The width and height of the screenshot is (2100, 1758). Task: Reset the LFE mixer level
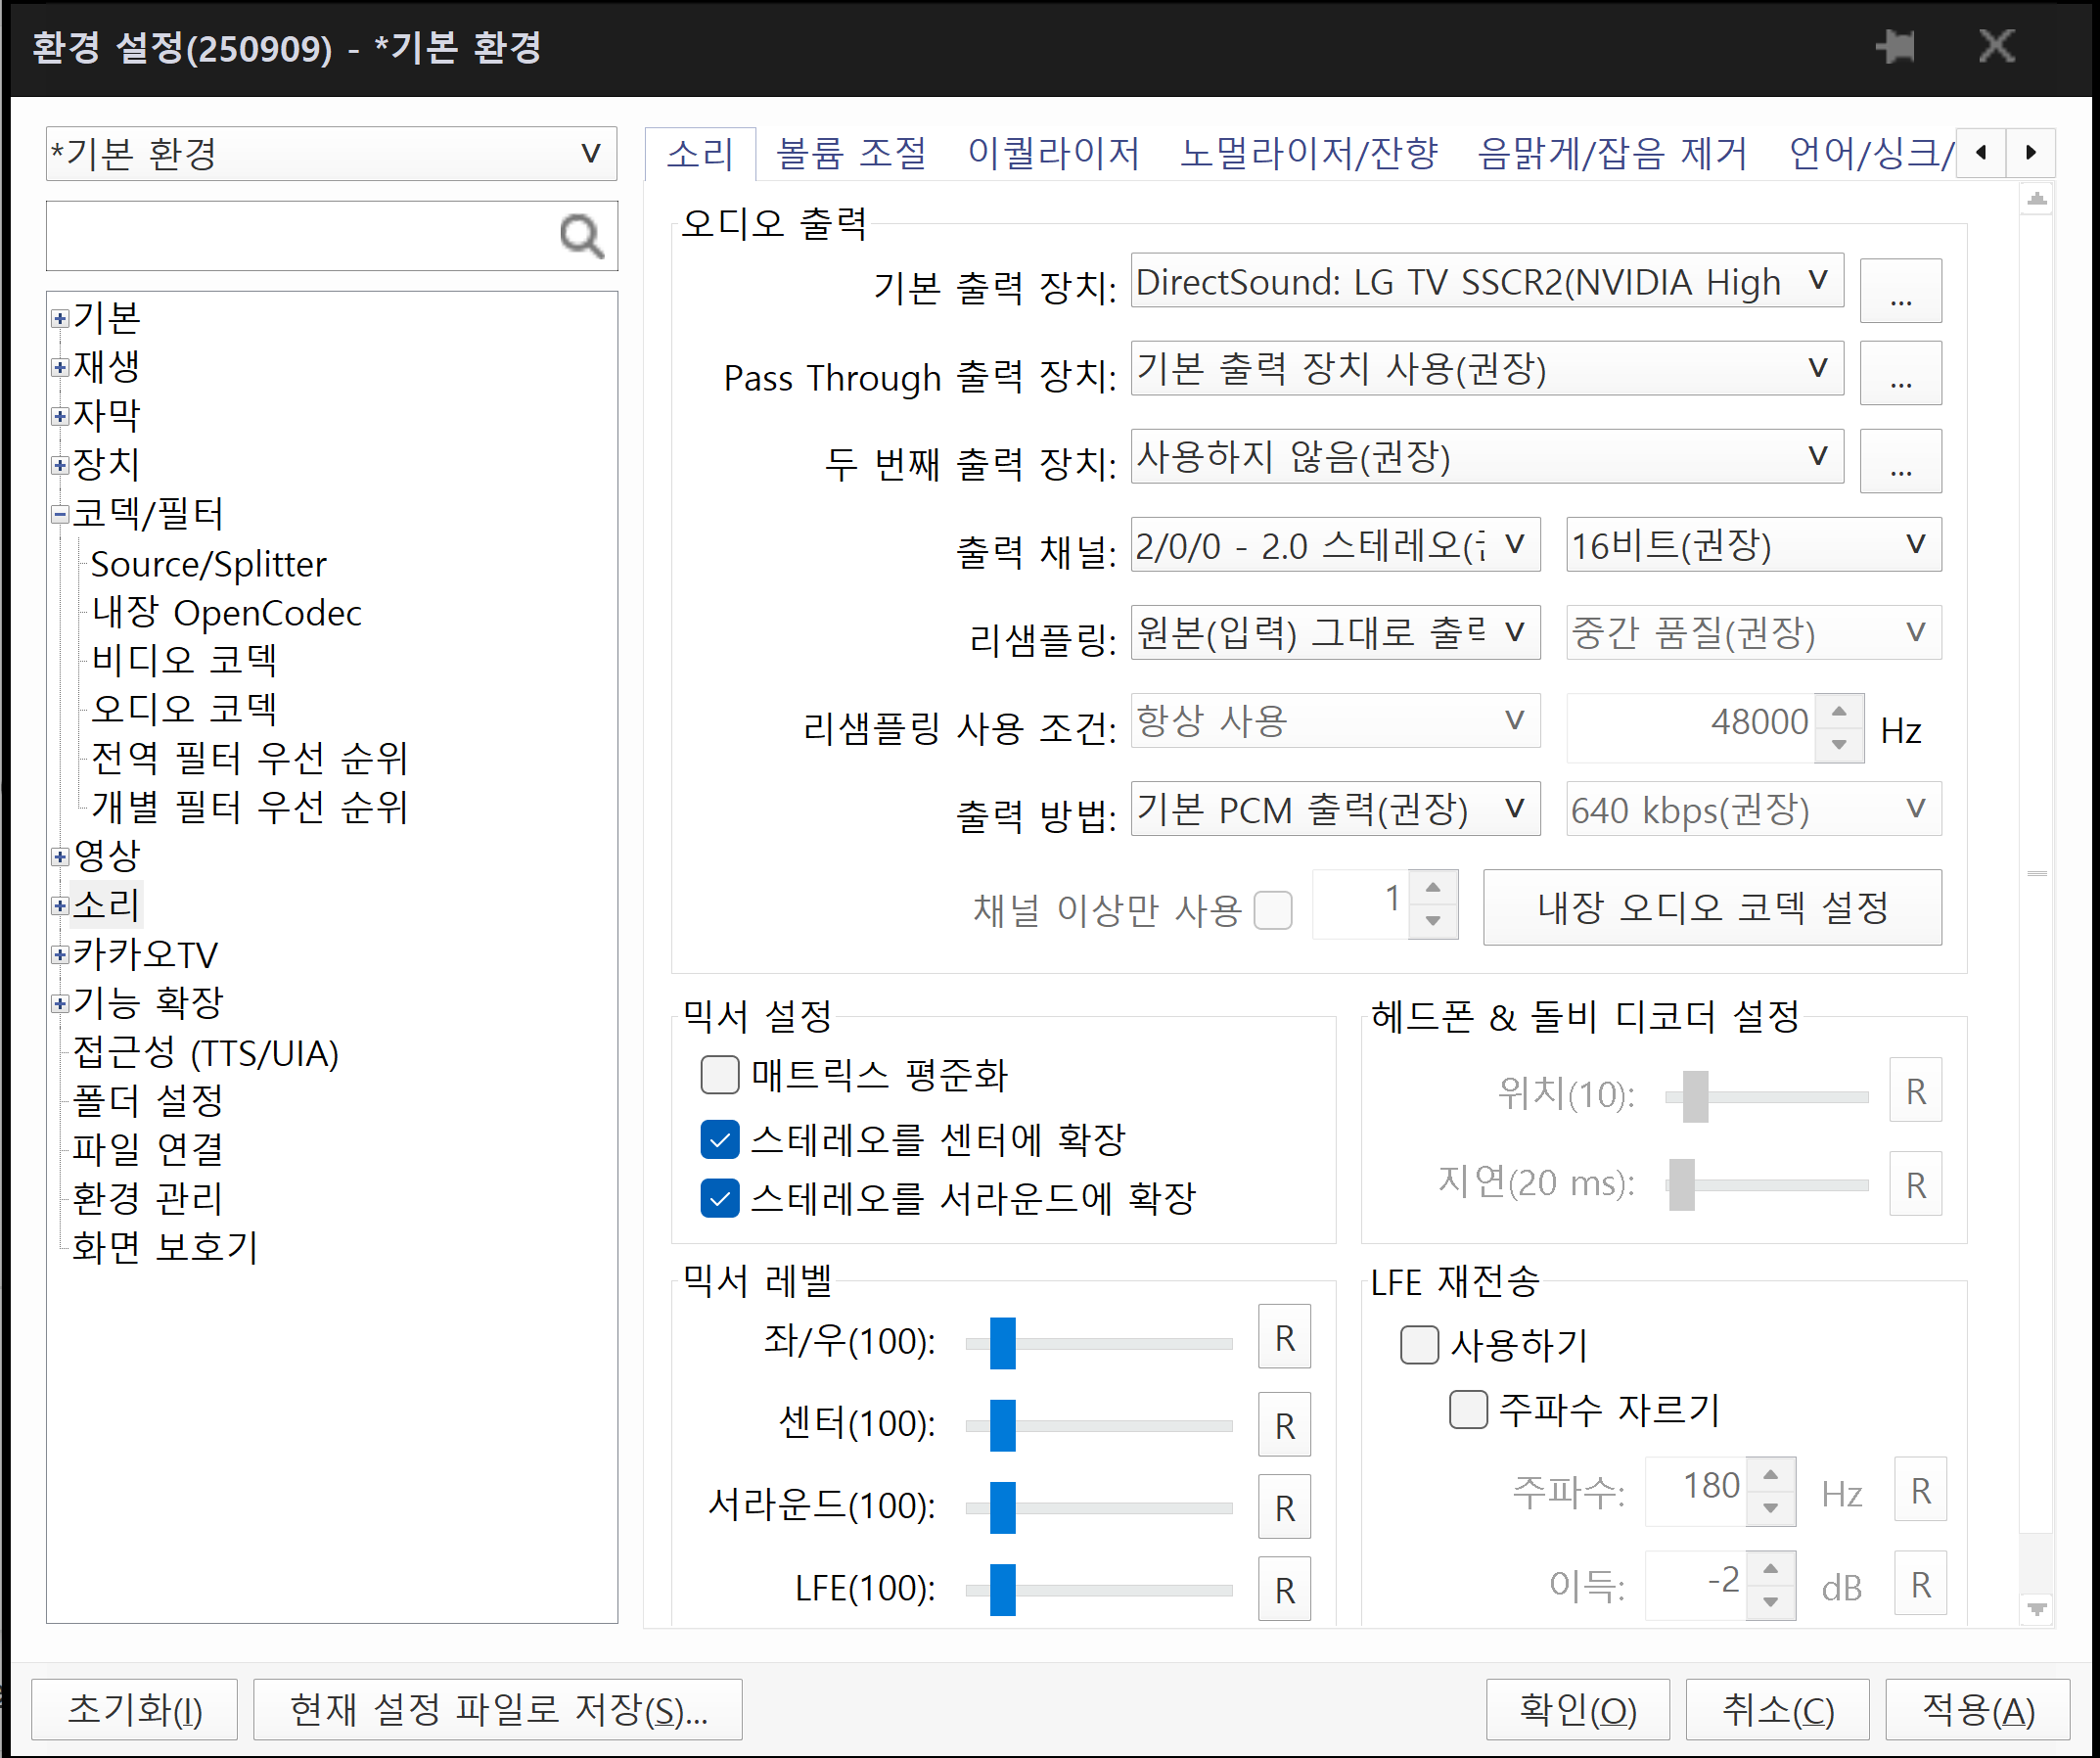(x=1283, y=1589)
